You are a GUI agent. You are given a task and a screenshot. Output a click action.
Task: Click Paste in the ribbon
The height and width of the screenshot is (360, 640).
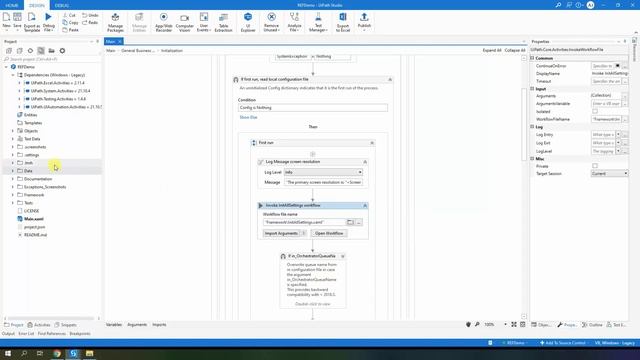(71, 30)
